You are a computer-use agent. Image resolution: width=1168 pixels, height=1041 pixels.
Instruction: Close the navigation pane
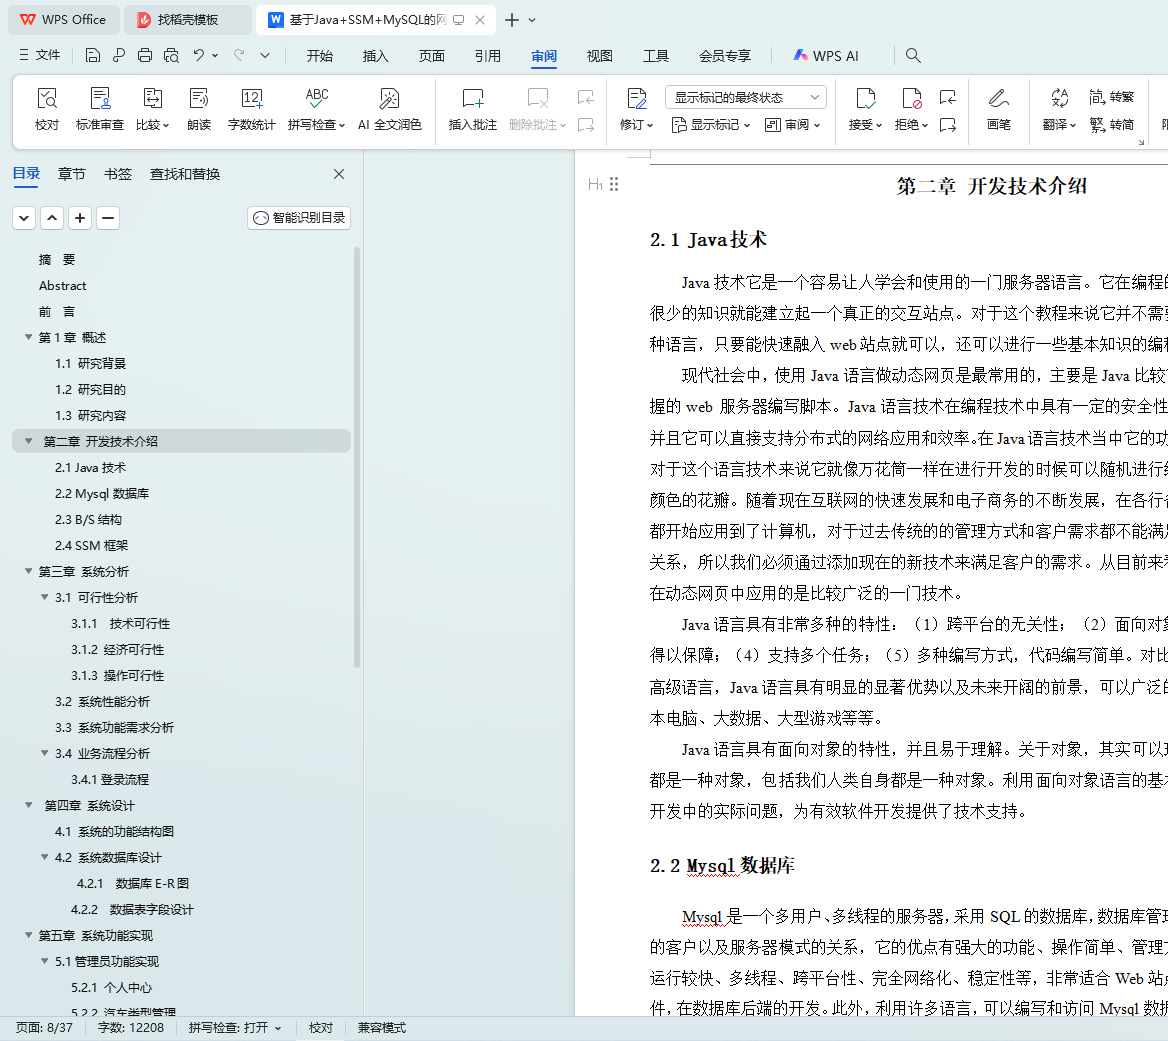339,174
